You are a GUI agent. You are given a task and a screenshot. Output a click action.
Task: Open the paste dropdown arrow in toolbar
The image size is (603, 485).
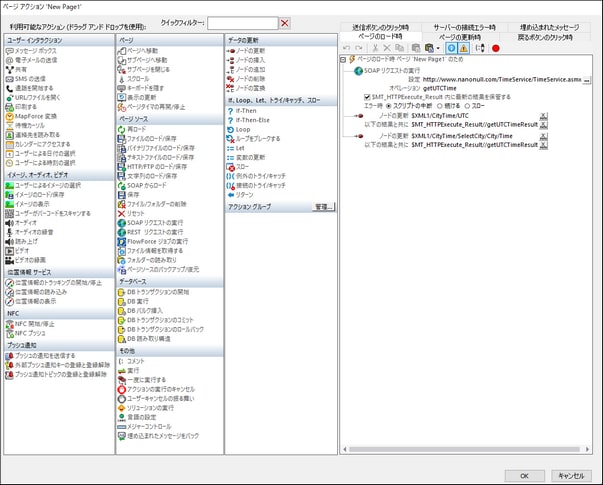point(439,47)
